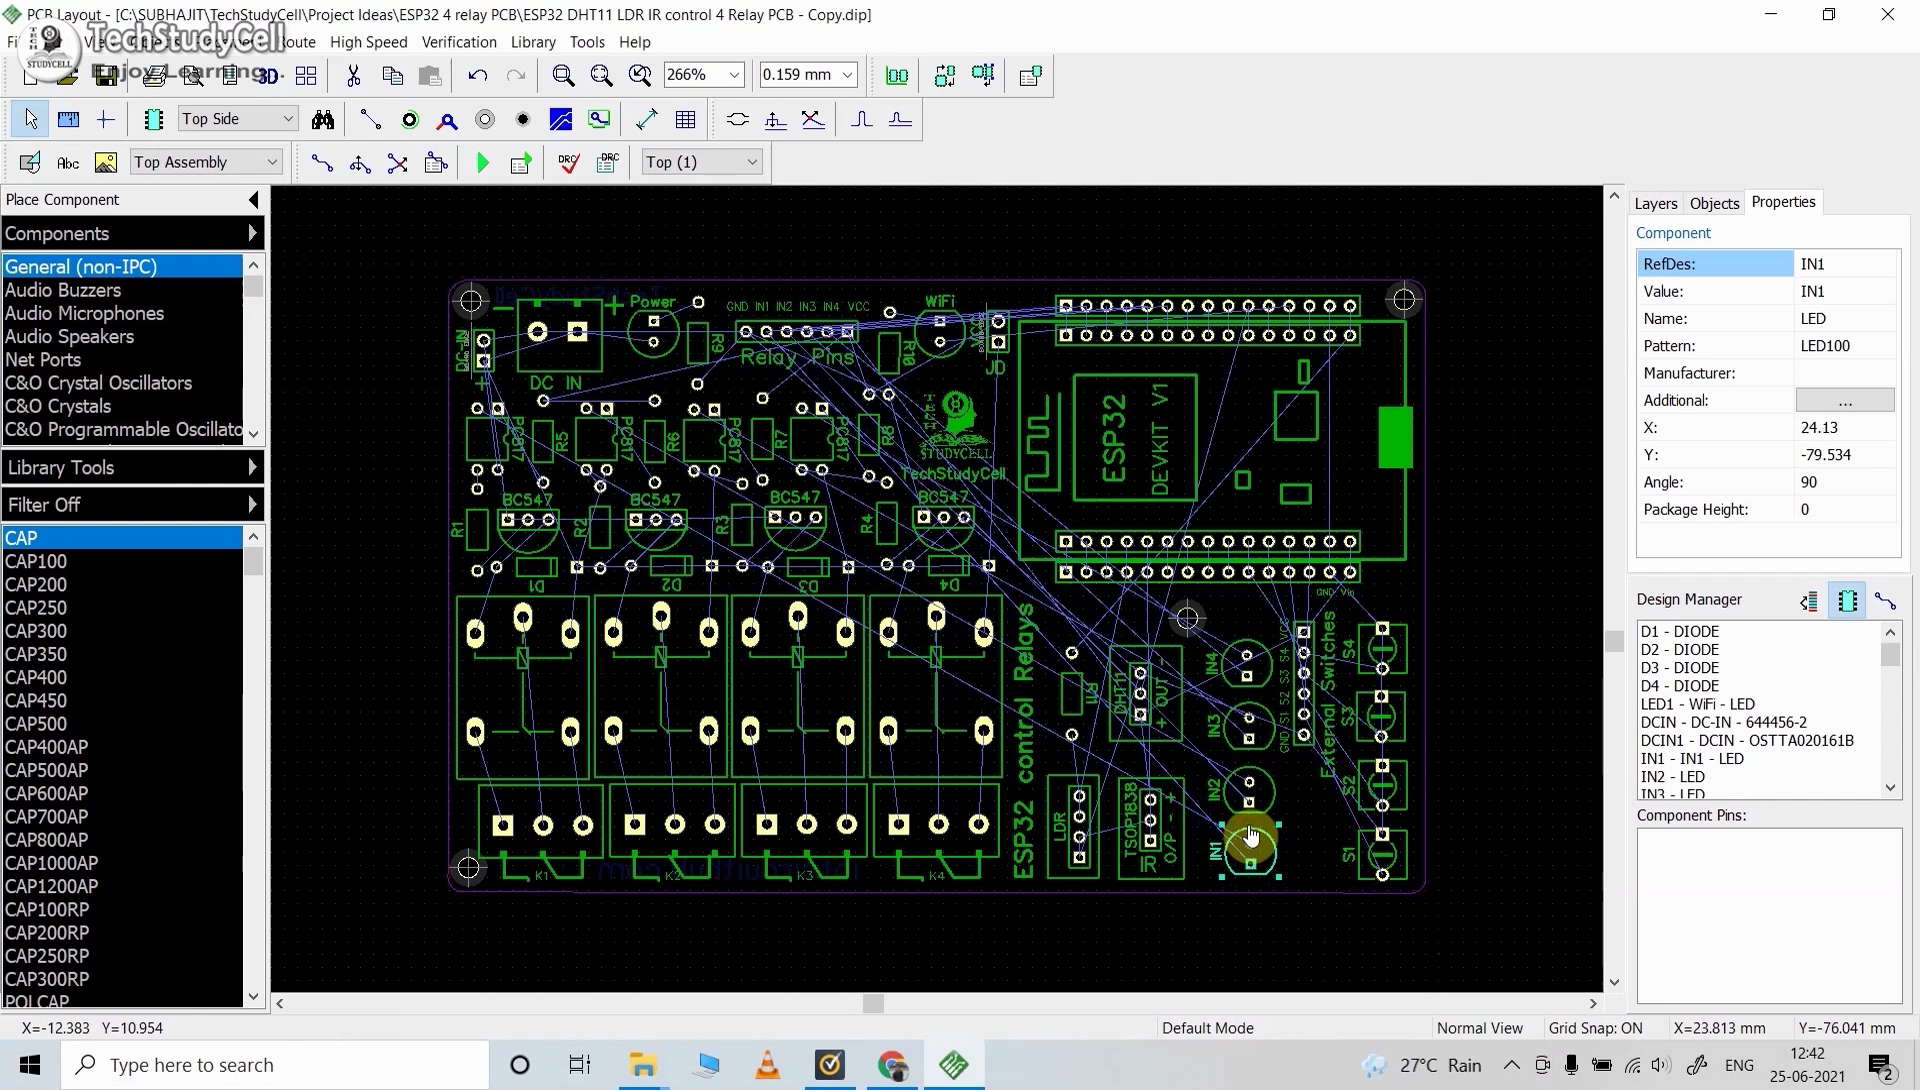This screenshot has height=1090, width=1920.
Task: Open the Library menu
Action: pos(533,42)
